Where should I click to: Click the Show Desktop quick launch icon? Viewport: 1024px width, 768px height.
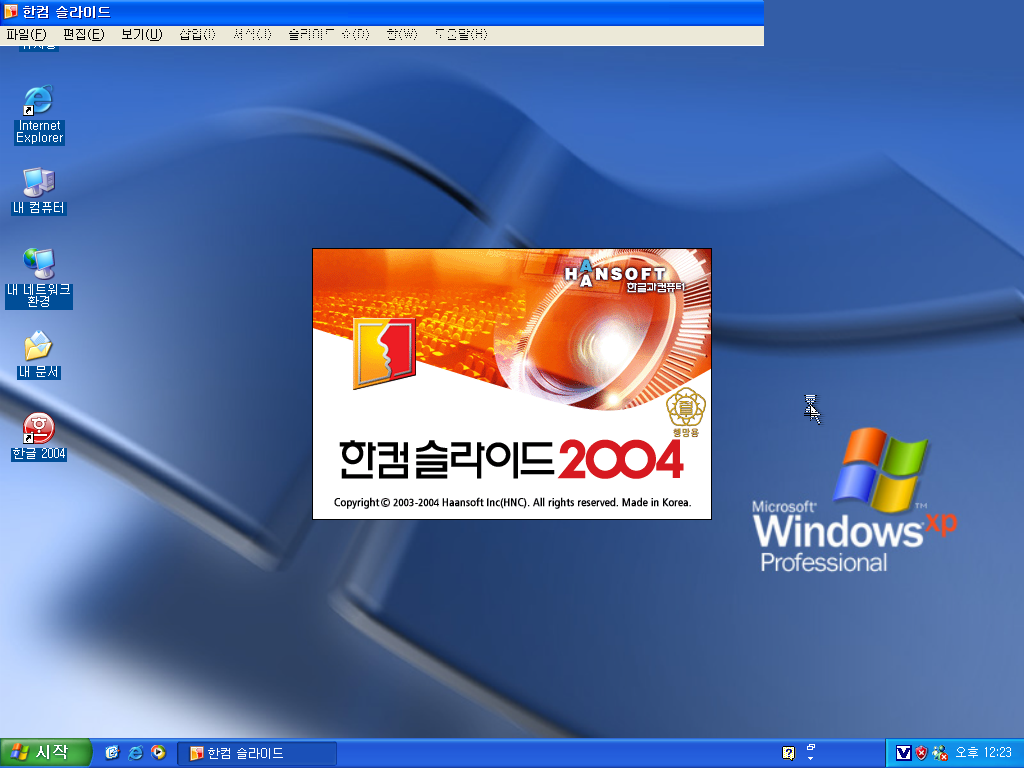tap(112, 752)
